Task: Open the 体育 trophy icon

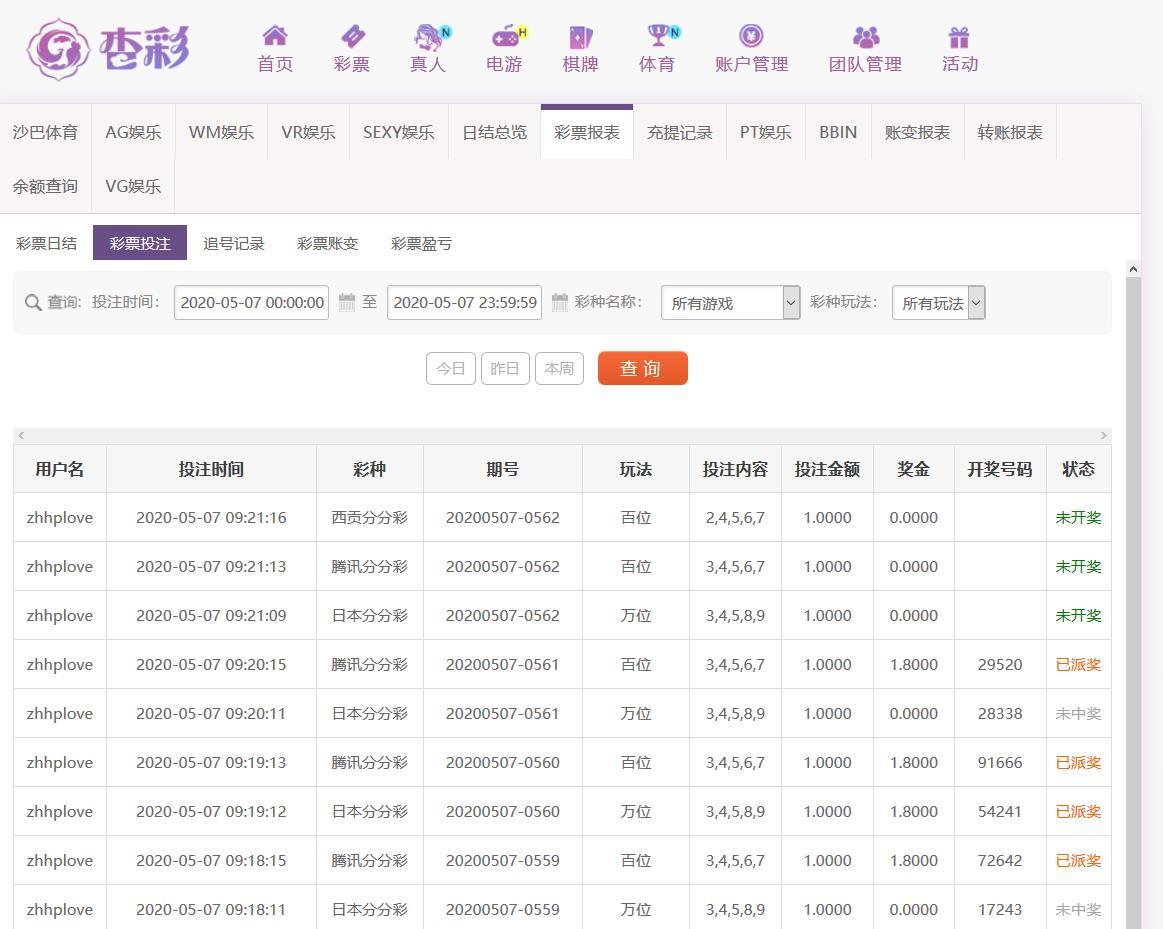Action: click(657, 37)
